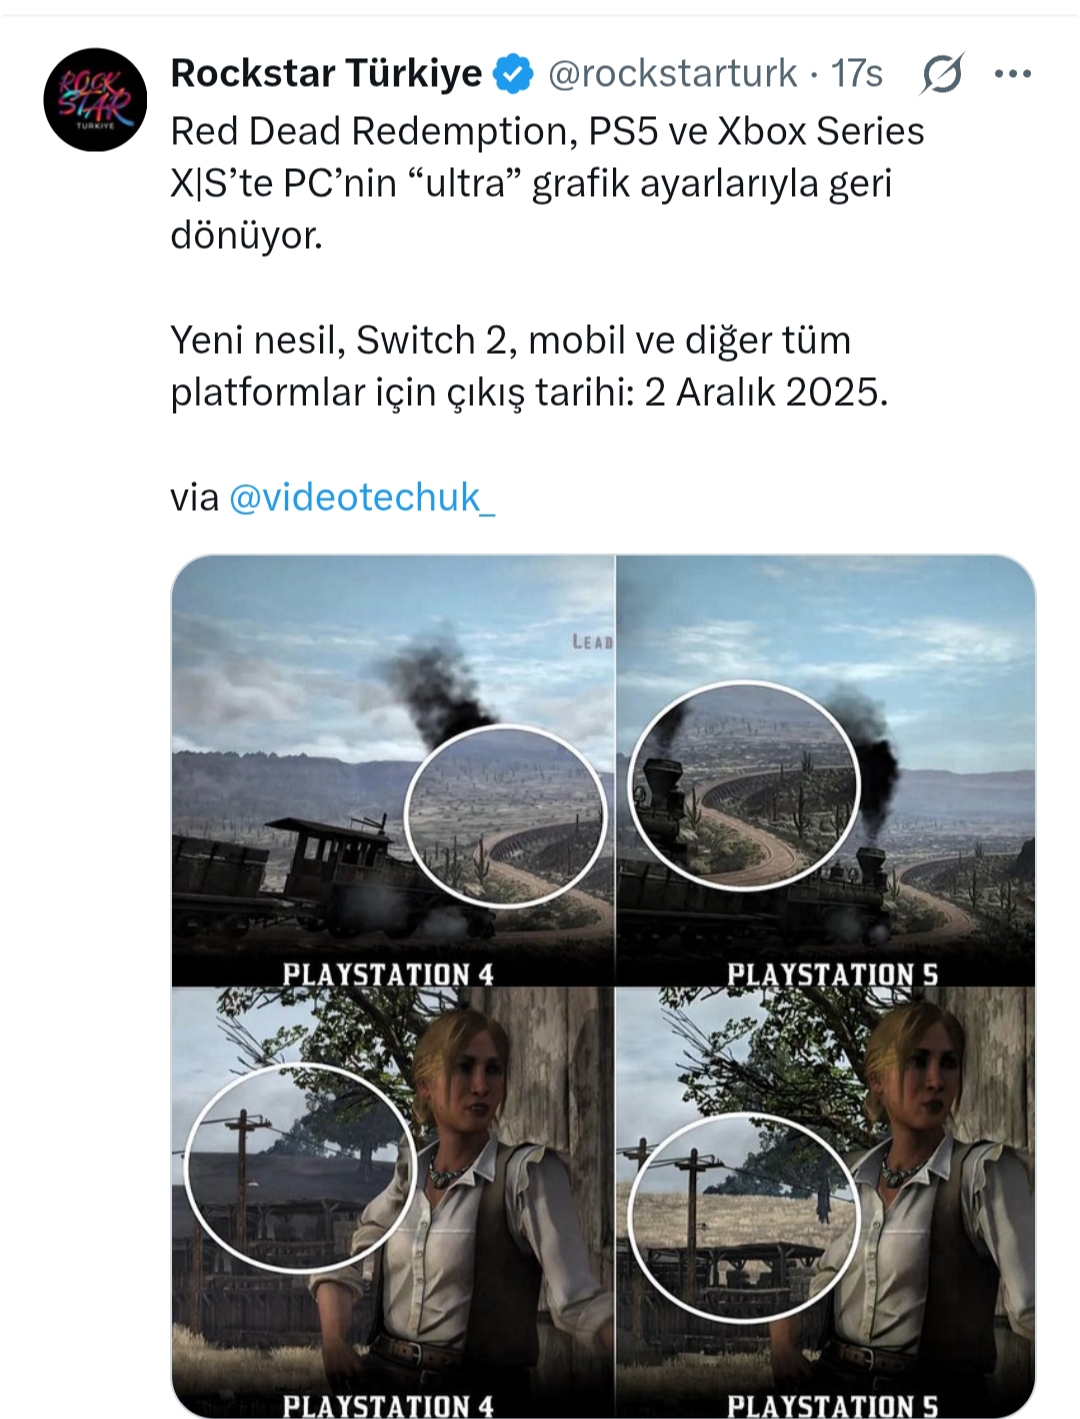Click the top PLAYSTATION 5 caption label
The image size is (1080, 1419).
pos(833,974)
